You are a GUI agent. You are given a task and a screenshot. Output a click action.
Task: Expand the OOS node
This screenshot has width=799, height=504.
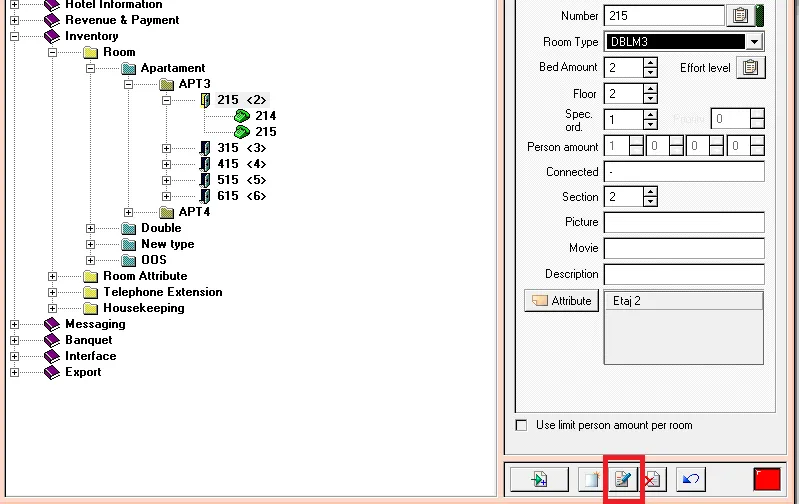click(90, 260)
